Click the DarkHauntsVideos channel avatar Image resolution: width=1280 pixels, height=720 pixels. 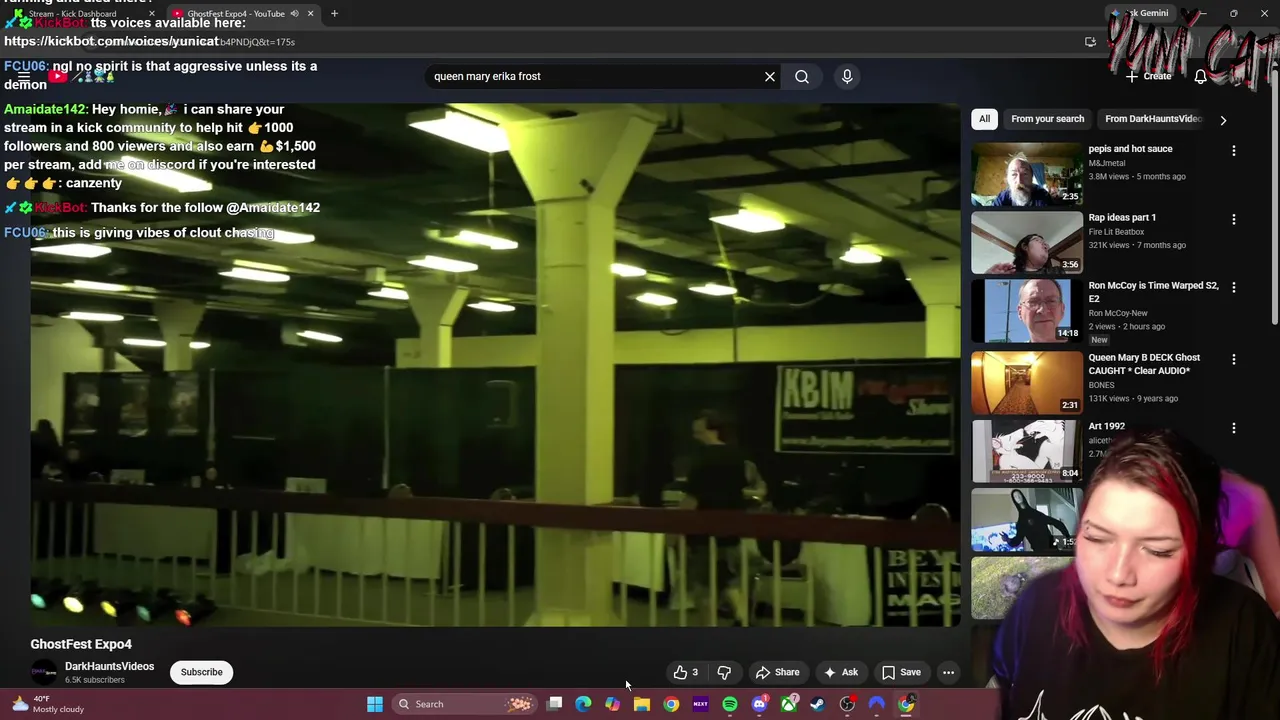pos(44,673)
